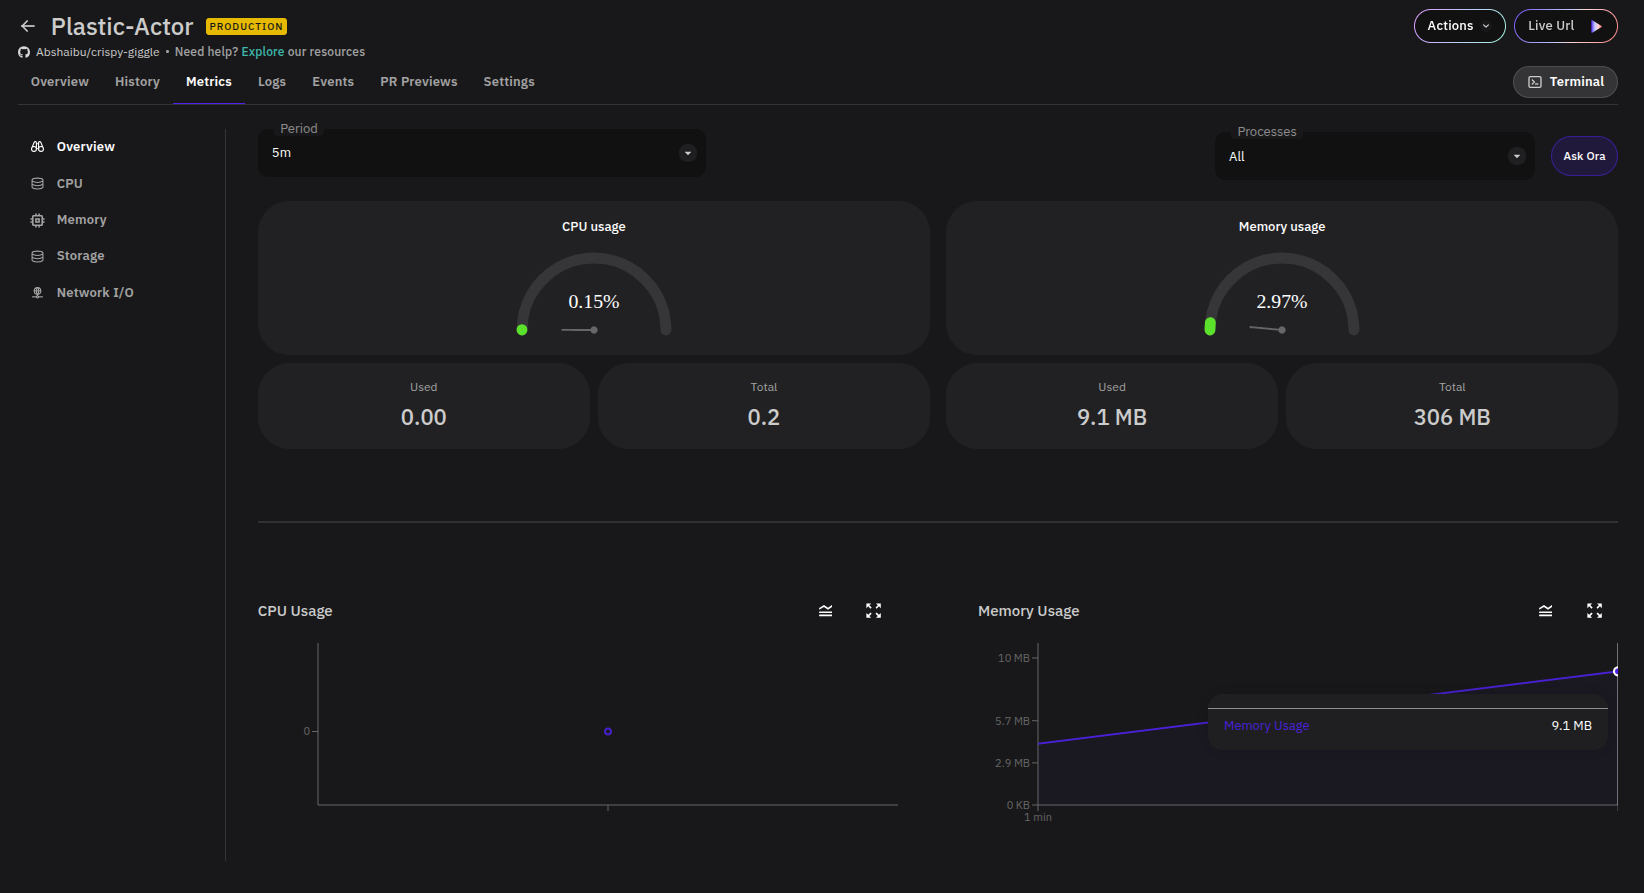
Task: Switch to the History tab
Action: 137,82
